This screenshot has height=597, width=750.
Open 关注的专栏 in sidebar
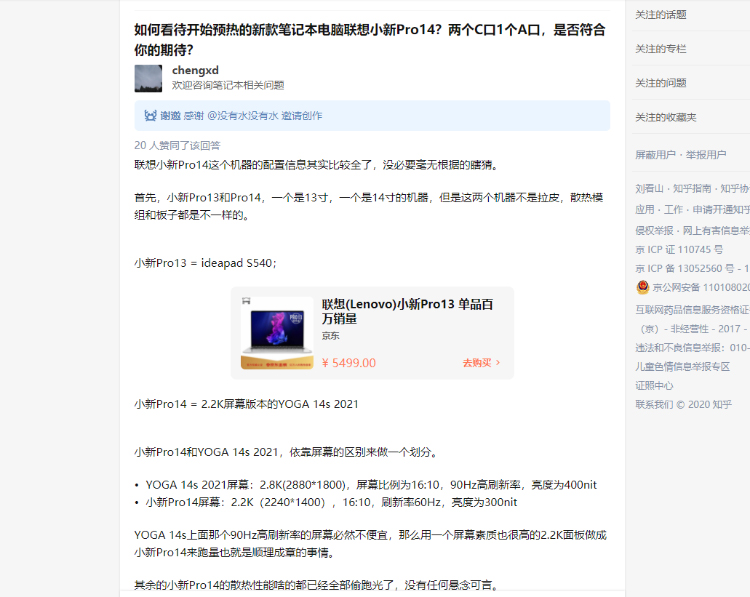pyautogui.click(x=661, y=49)
